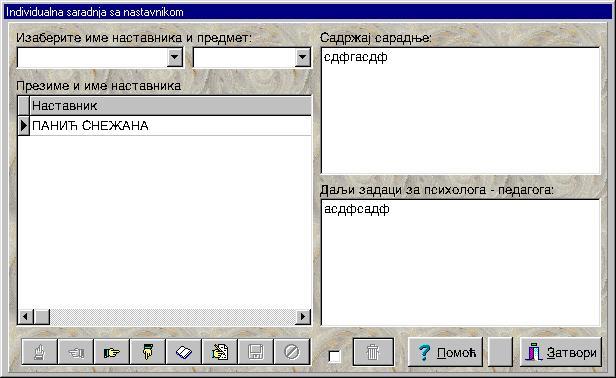The image size is (616, 378).
Task: Click the horizontal scrollbar thumb in the teacher list
Action: (42, 316)
